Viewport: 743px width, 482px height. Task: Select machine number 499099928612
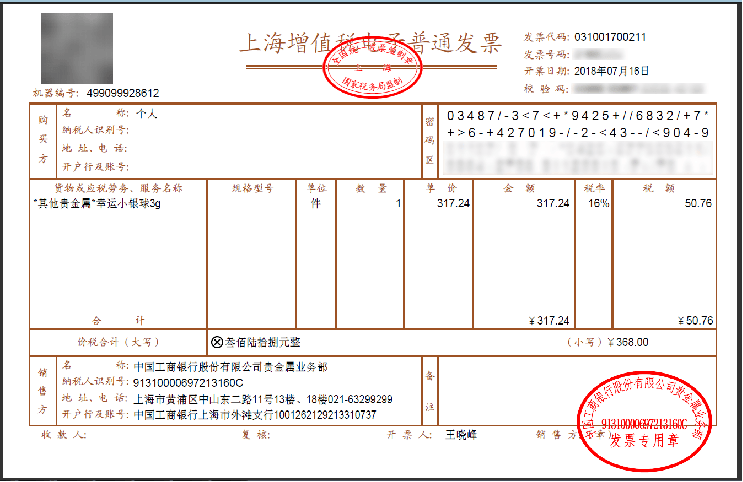(x=123, y=93)
